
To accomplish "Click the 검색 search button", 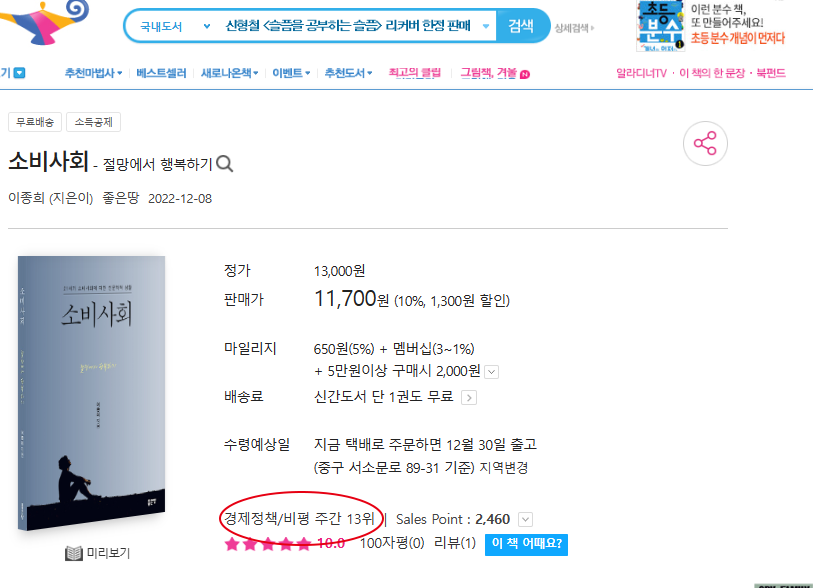I will tap(521, 25).
